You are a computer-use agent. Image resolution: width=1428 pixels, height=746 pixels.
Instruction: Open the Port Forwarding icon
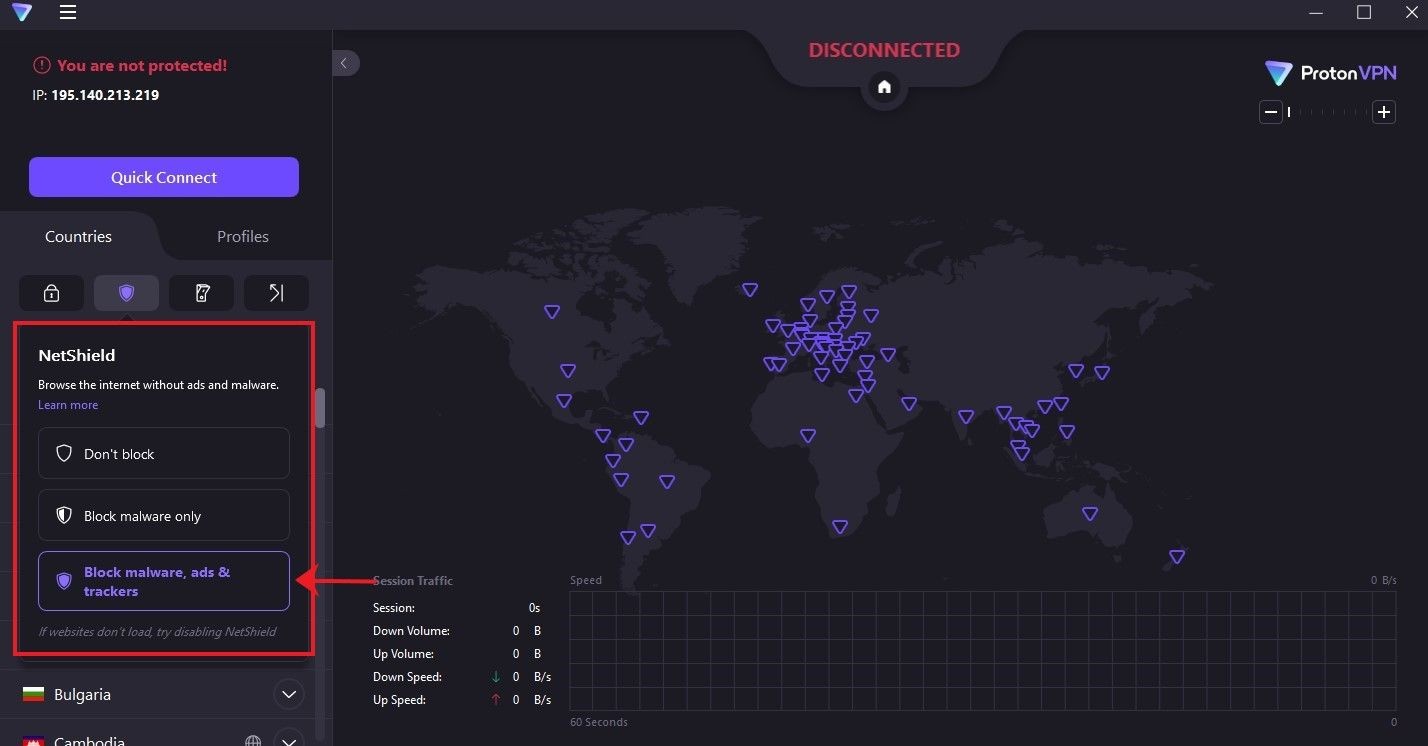pos(276,293)
